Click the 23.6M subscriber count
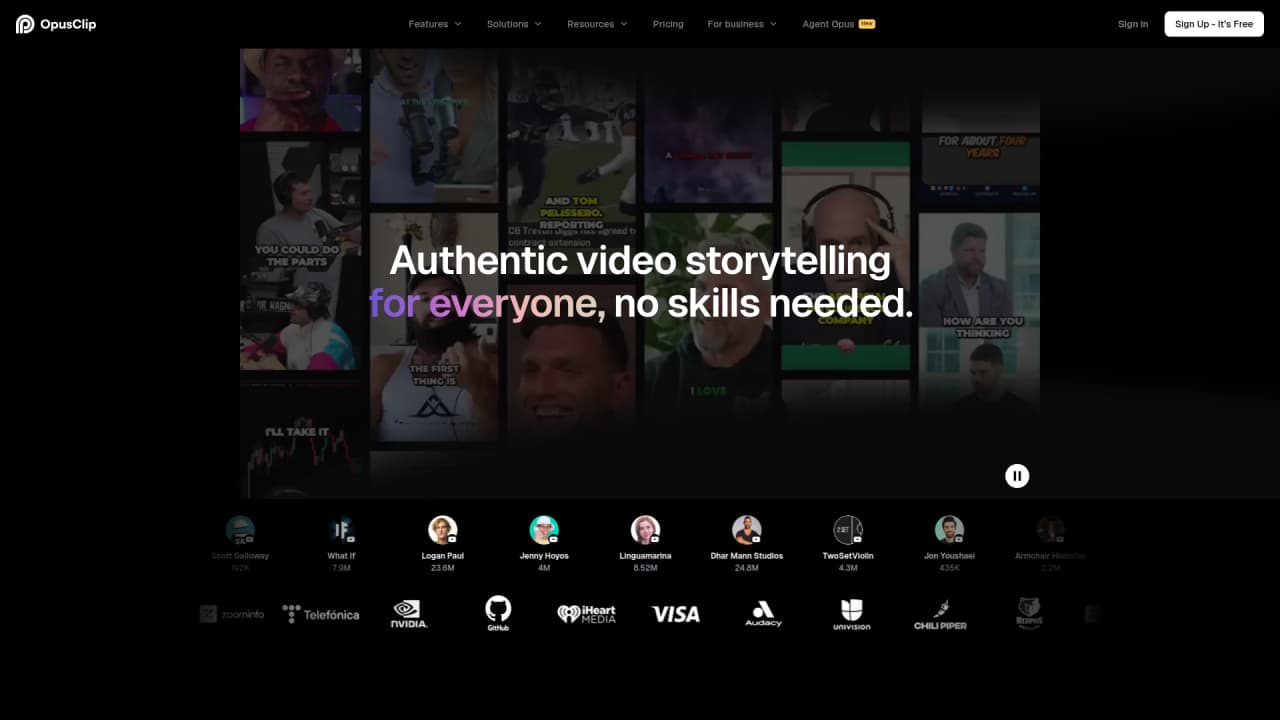1280x720 pixels. point(442,568)
